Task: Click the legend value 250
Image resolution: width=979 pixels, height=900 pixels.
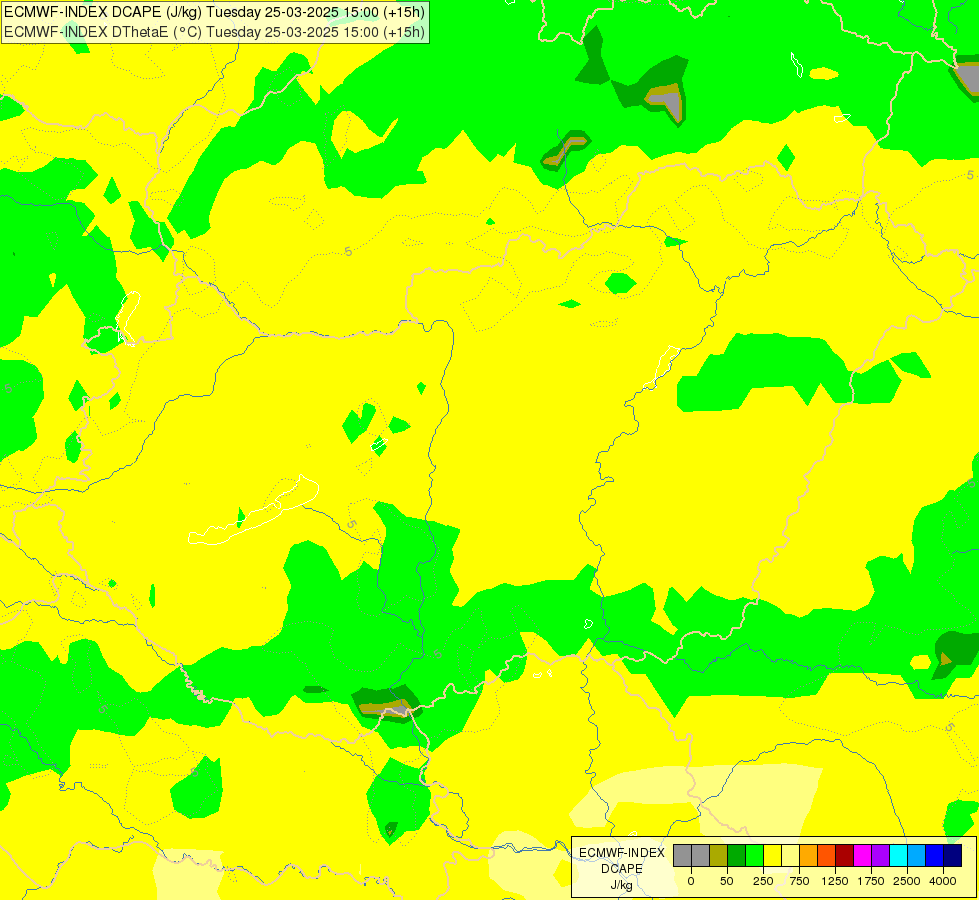Action: (763, 881)
